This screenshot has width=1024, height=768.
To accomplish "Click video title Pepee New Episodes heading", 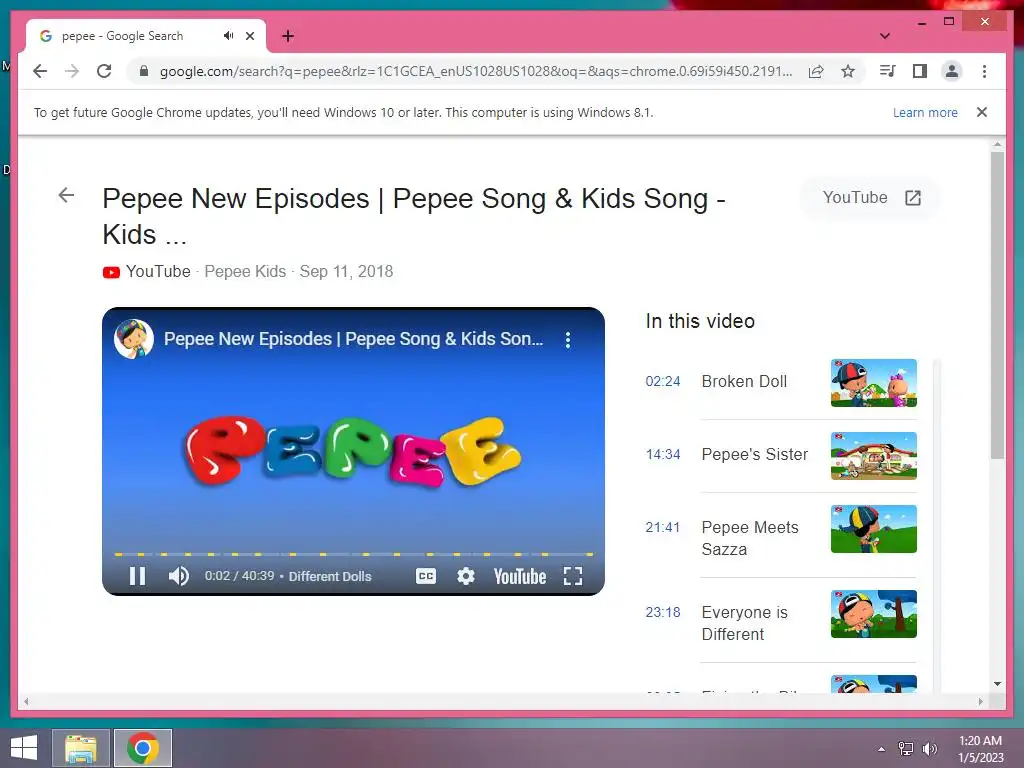I will coord(414,216).
